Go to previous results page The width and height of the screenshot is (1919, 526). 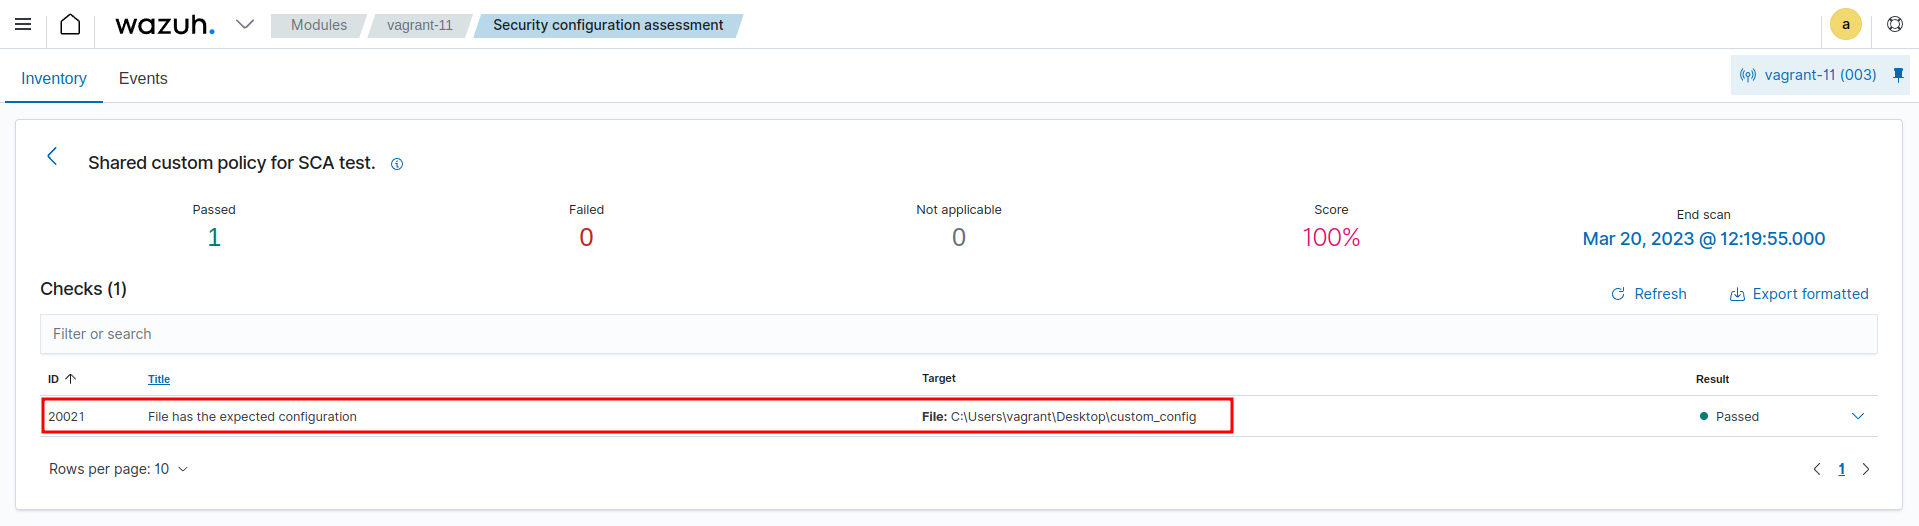coord(1817,469)
